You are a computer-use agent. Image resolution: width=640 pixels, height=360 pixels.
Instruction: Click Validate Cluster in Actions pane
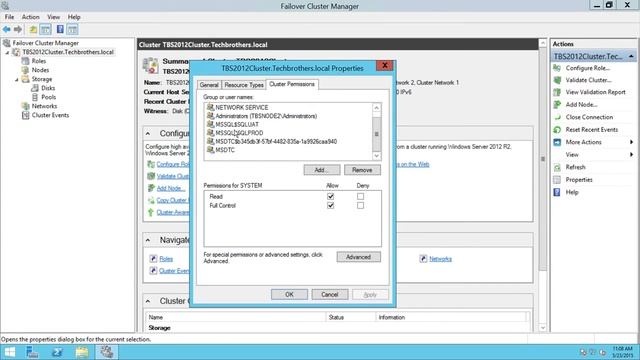point(588,80)
